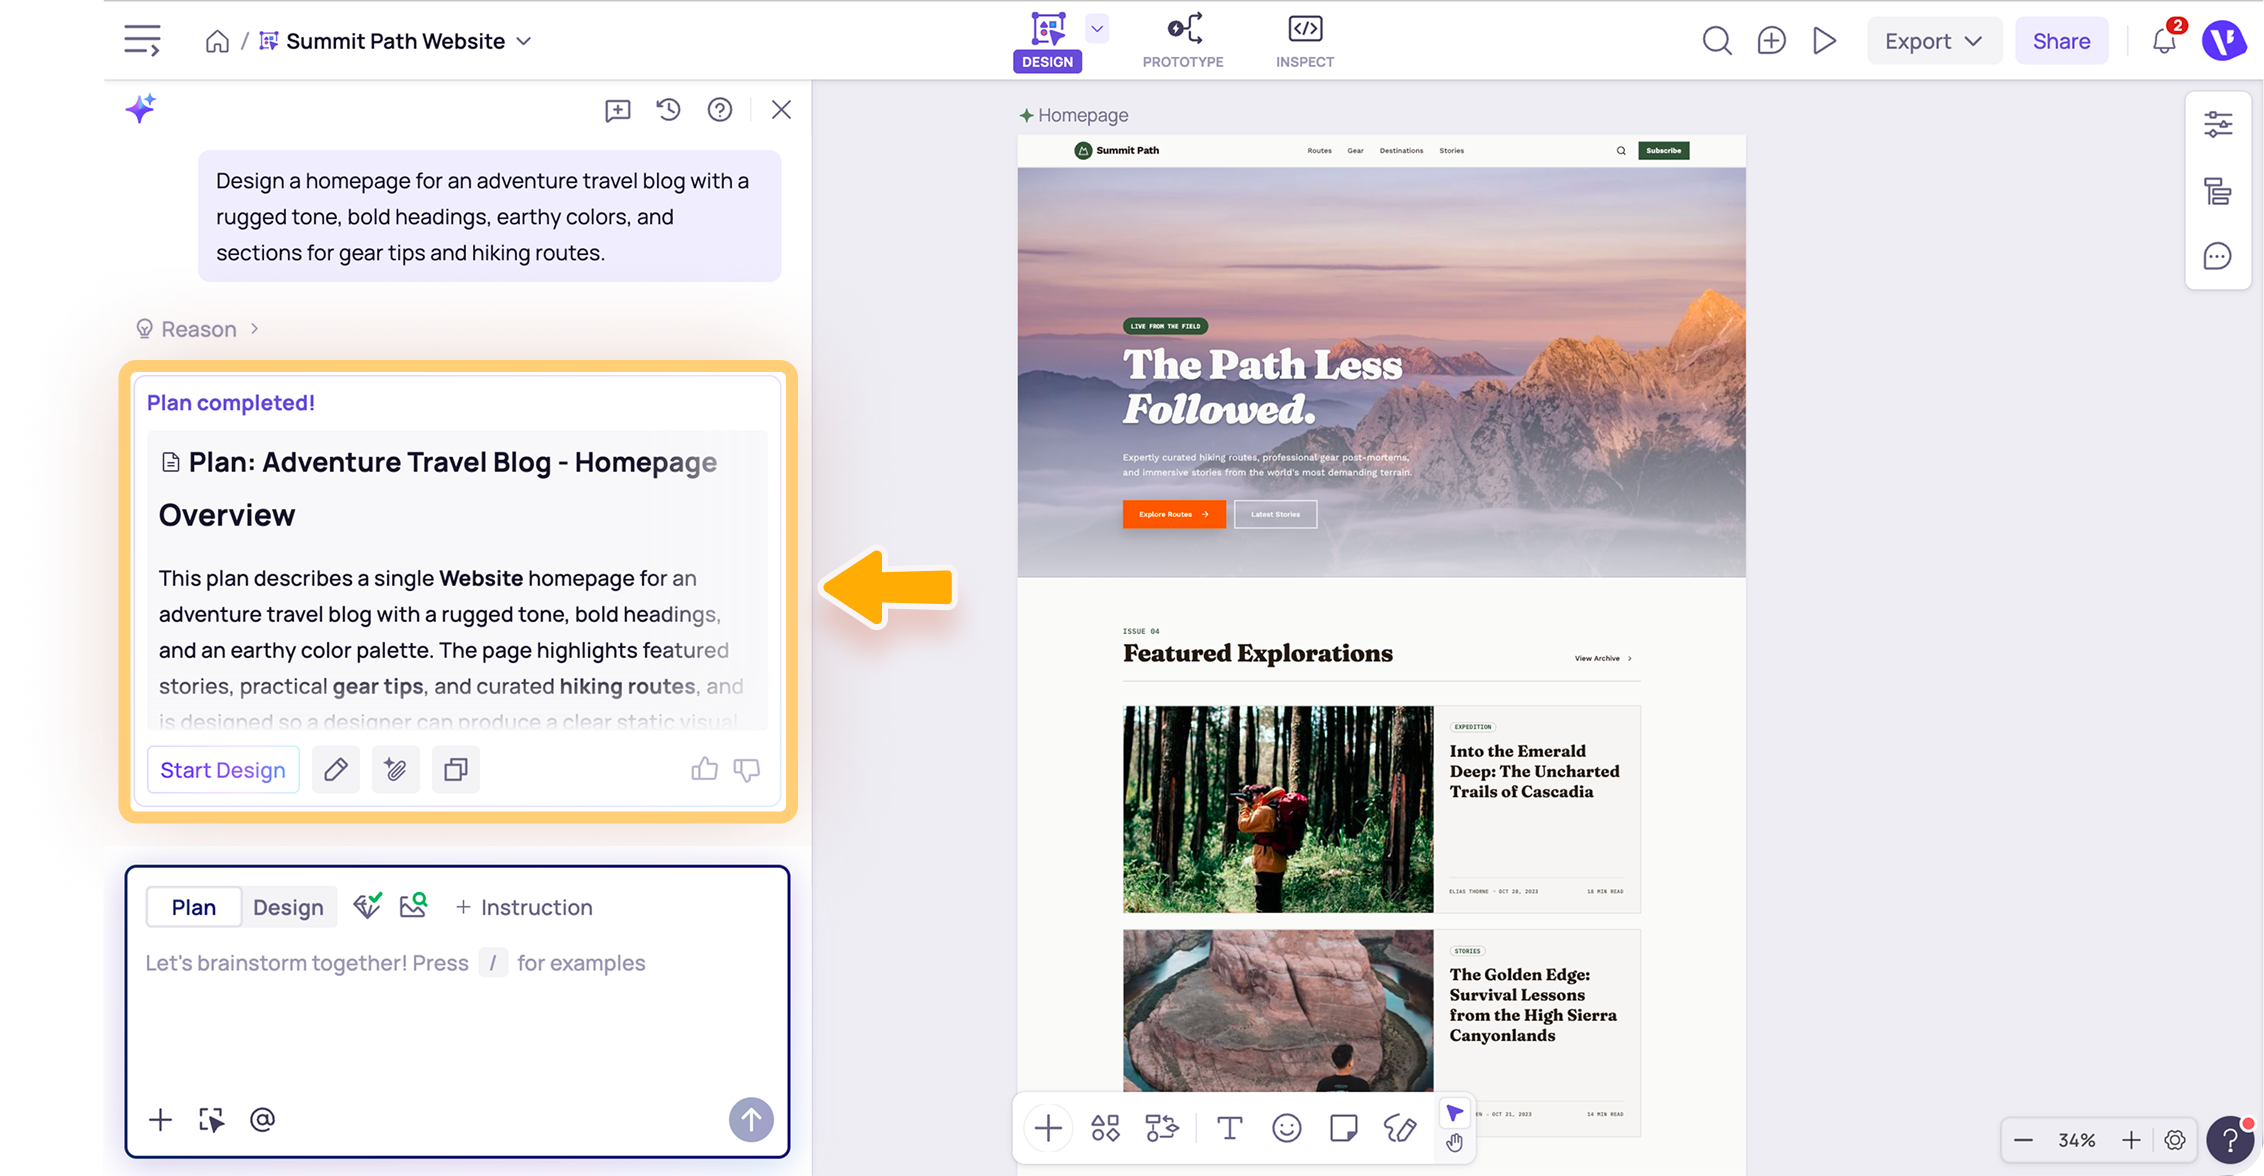This screenshot has height=1176, width=2264.
Task: Open the Export dropdown
Action: pos(1933,41)
